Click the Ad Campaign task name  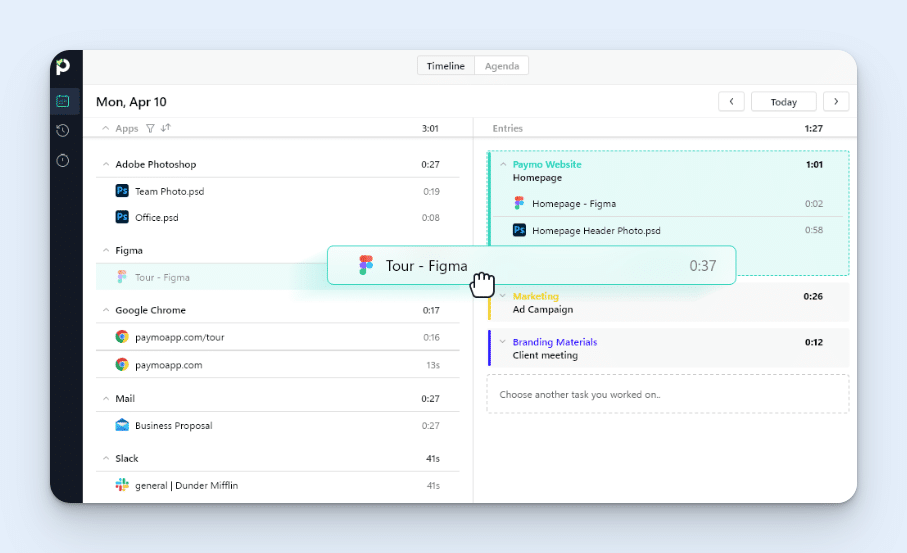click(x=543, y=309)
